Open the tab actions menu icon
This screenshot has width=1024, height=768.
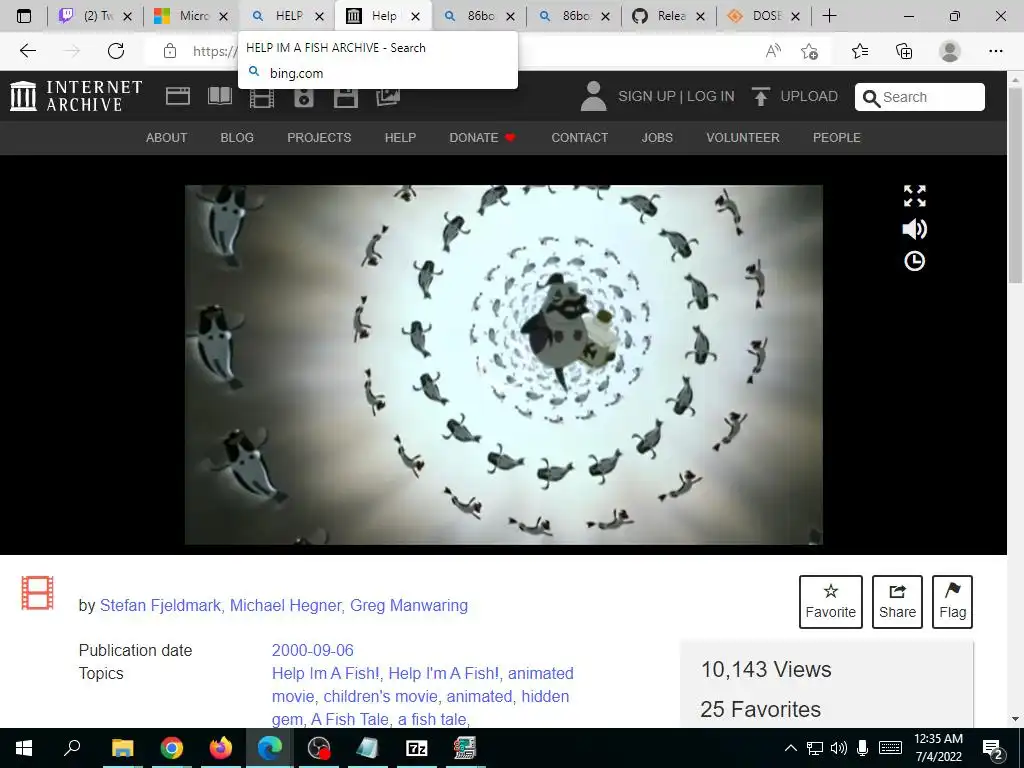24,16
